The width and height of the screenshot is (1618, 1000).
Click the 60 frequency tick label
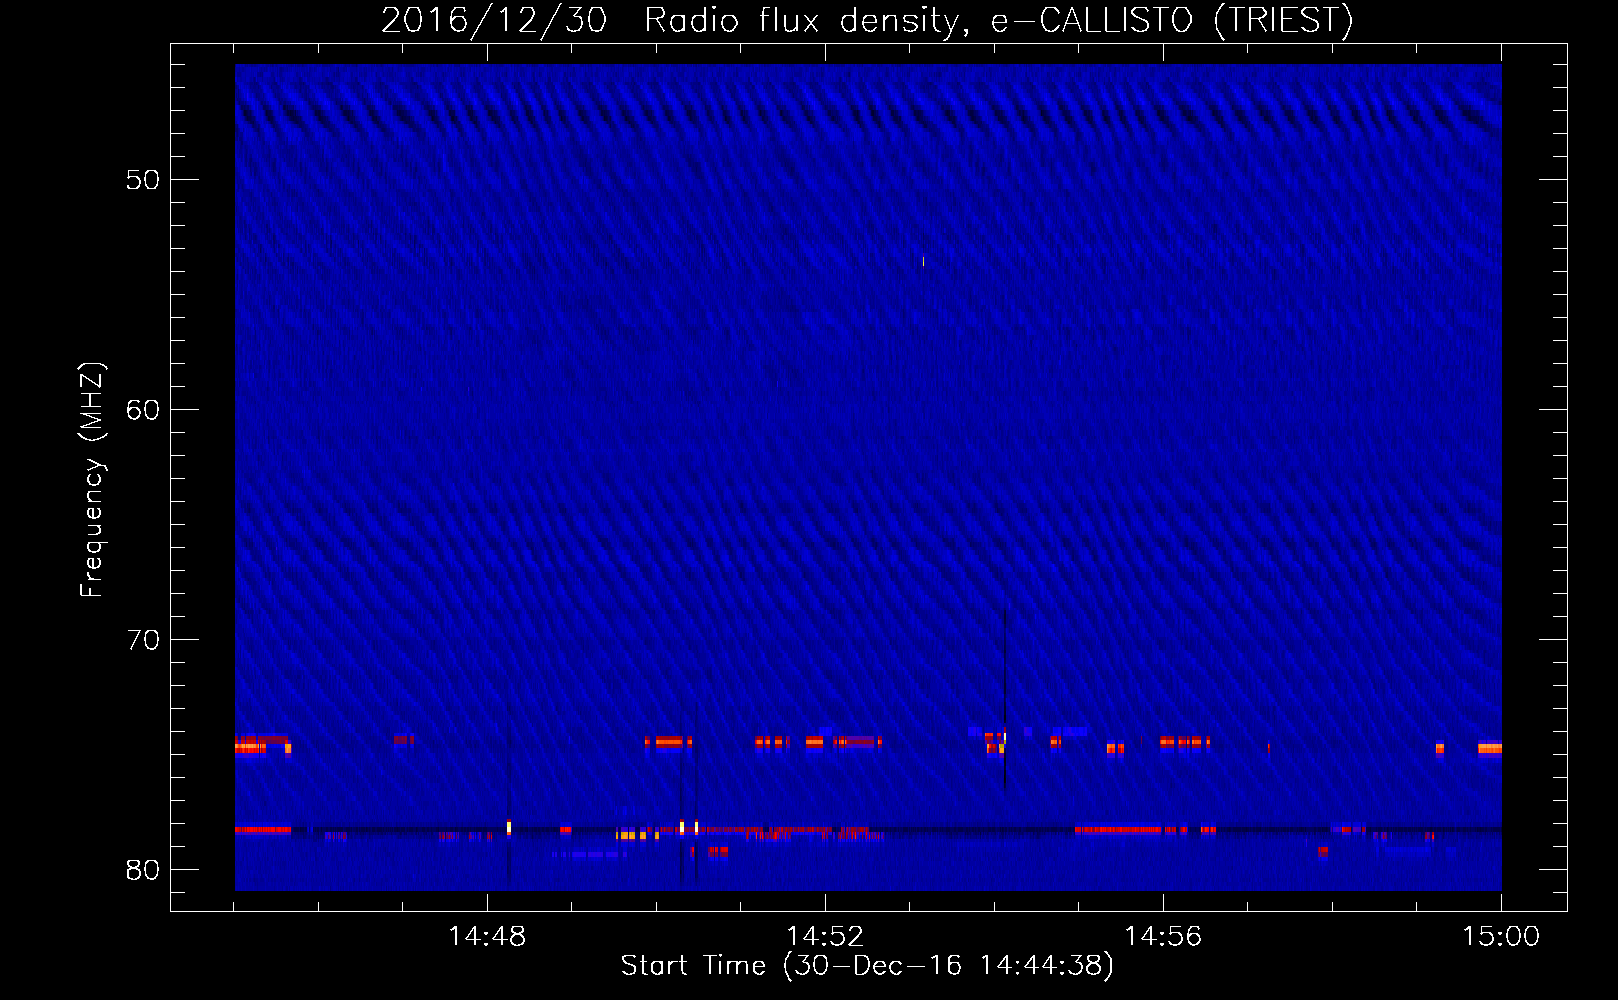coord(143,410)
